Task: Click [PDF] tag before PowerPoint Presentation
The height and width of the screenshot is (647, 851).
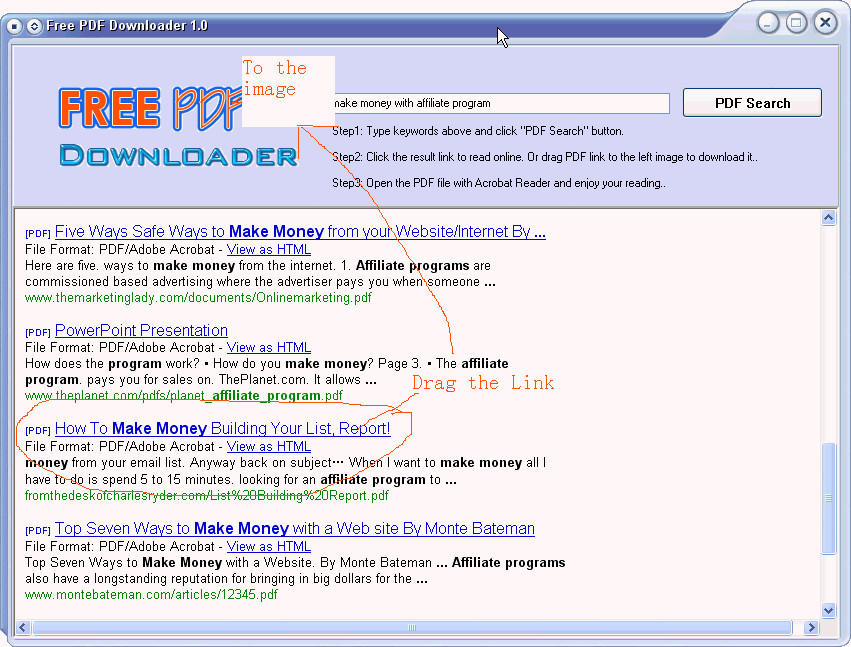Action: click(x=38, y=332)
